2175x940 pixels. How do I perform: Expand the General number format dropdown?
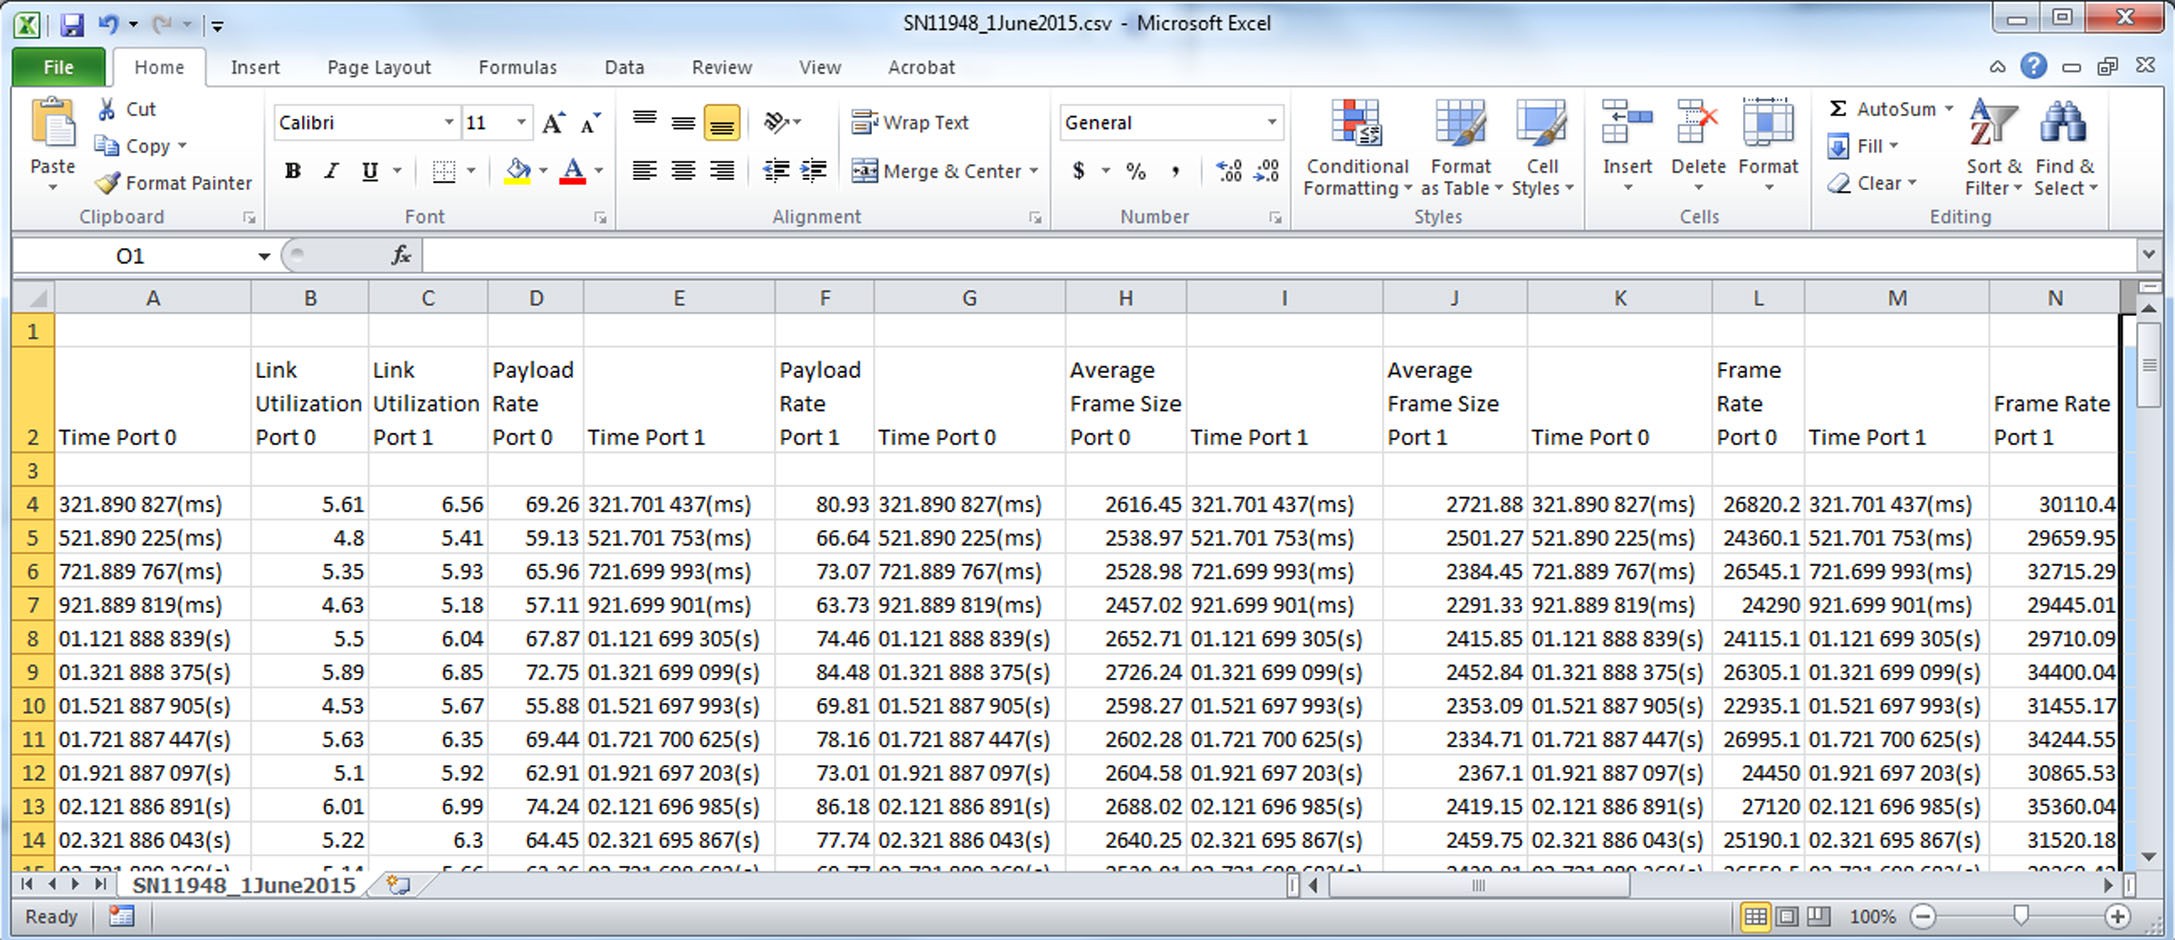click(x=1271, y=122)
